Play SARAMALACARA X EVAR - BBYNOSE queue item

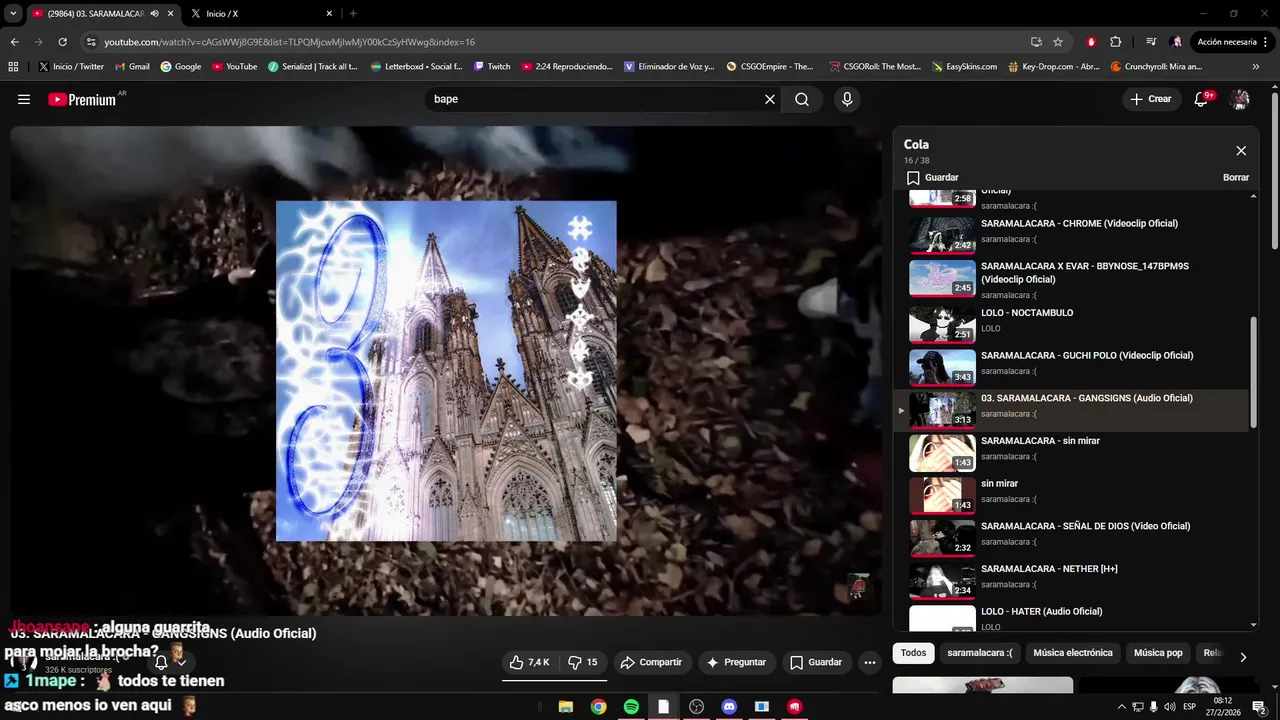tap(1071, 278)
